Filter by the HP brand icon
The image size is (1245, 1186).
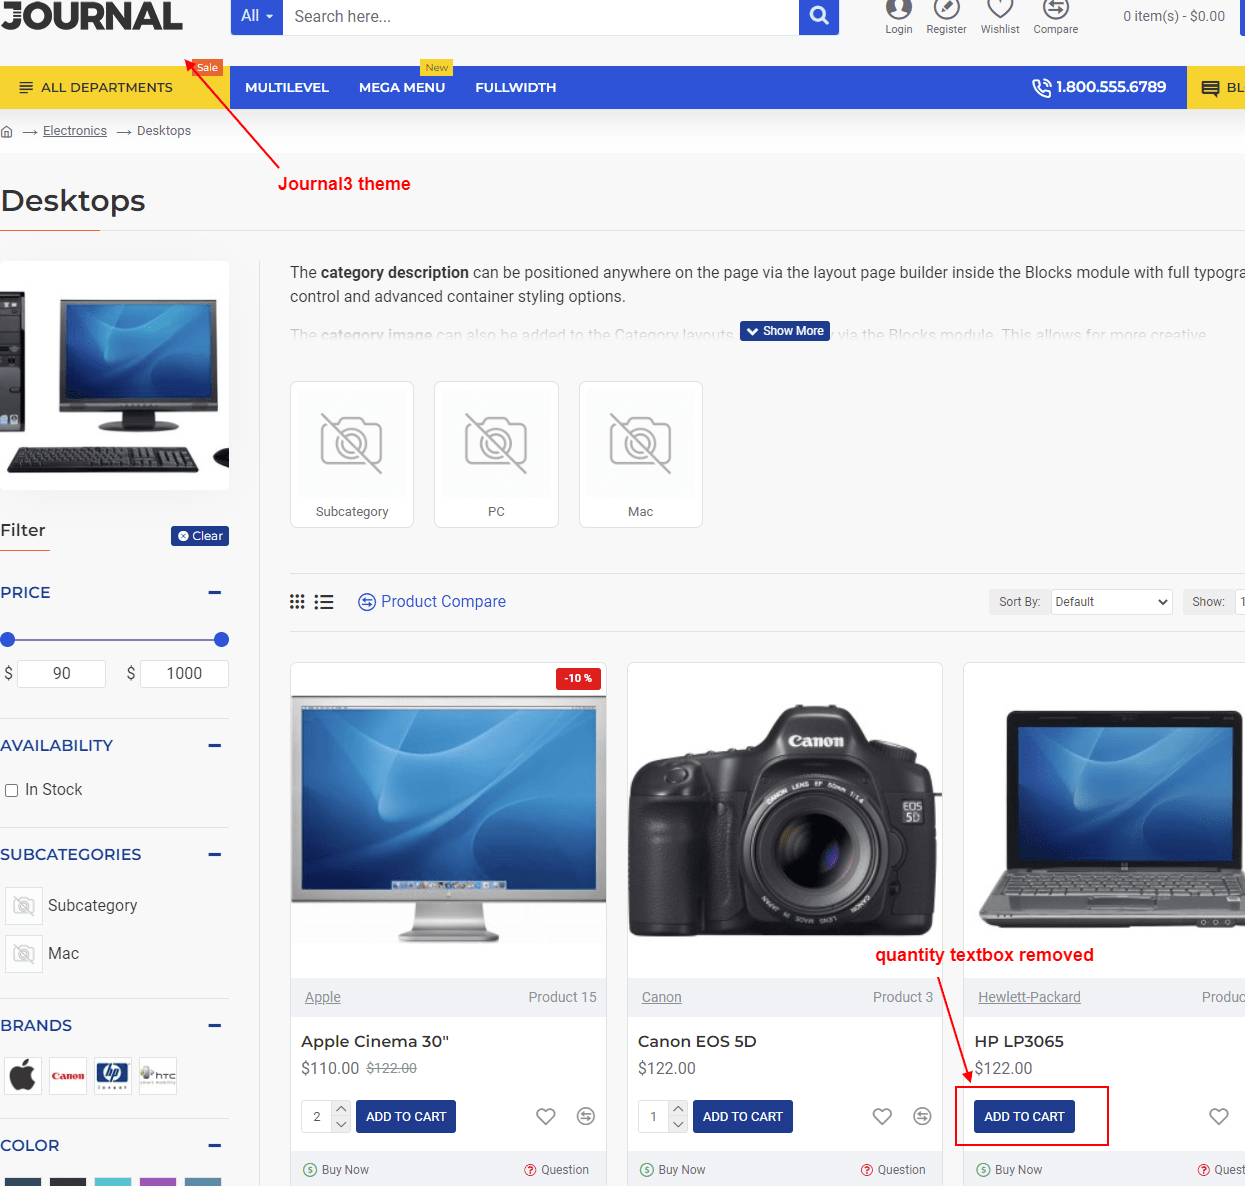point(112,1076)
